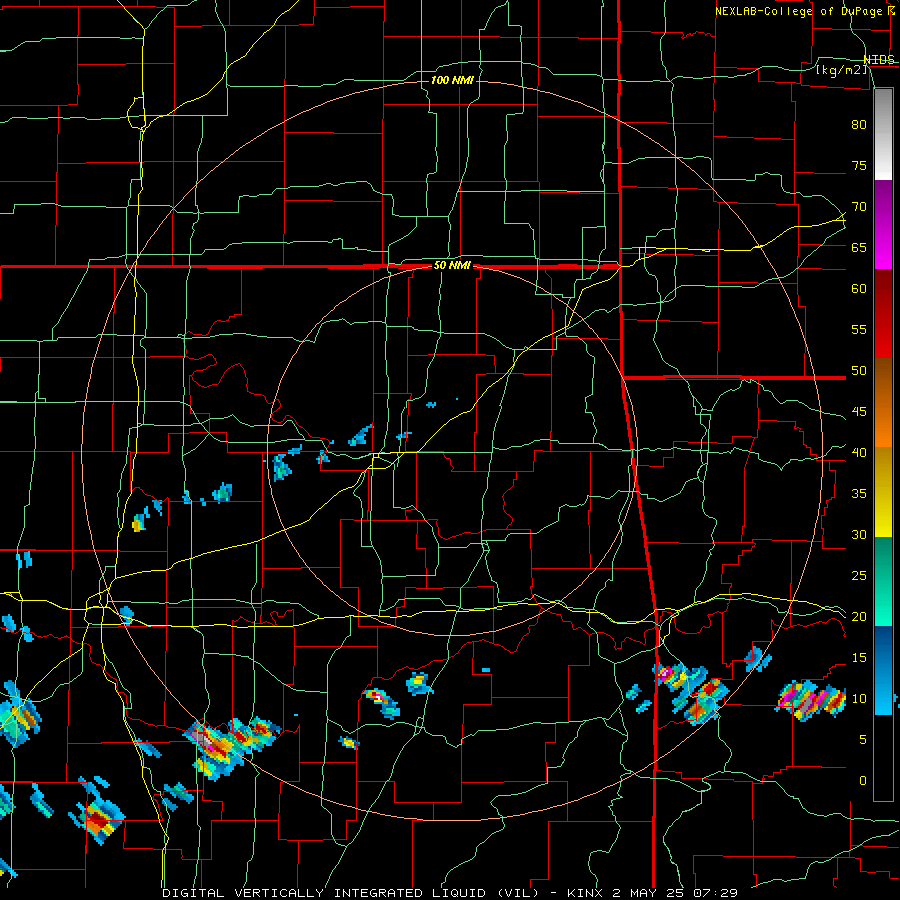
Task: Select the dark red segment of the color bar
Action: 883,314
